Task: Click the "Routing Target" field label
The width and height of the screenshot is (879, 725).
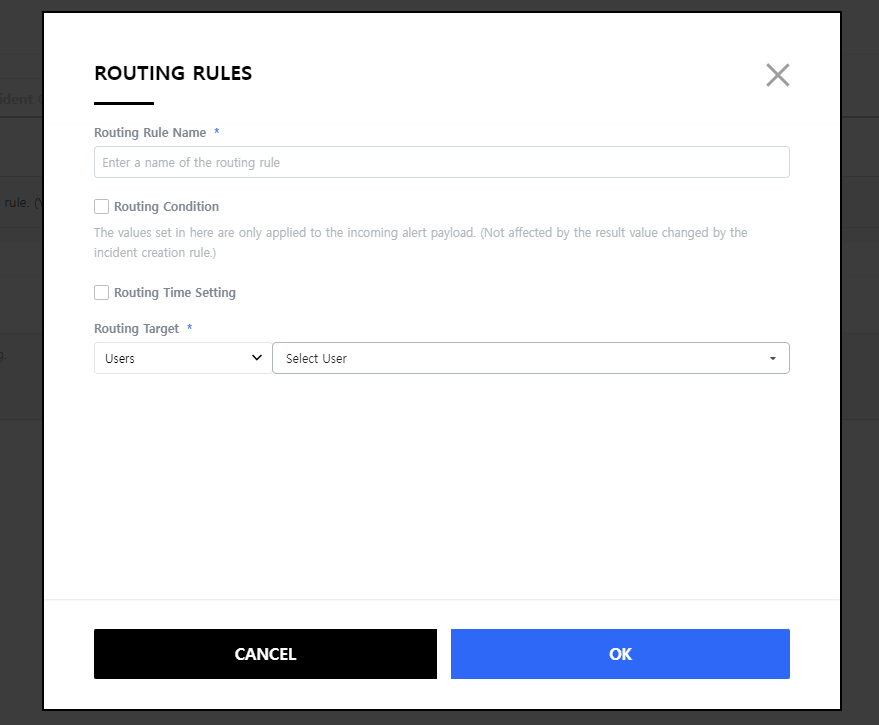Action: pyautogui.click(x=137, y=328)
